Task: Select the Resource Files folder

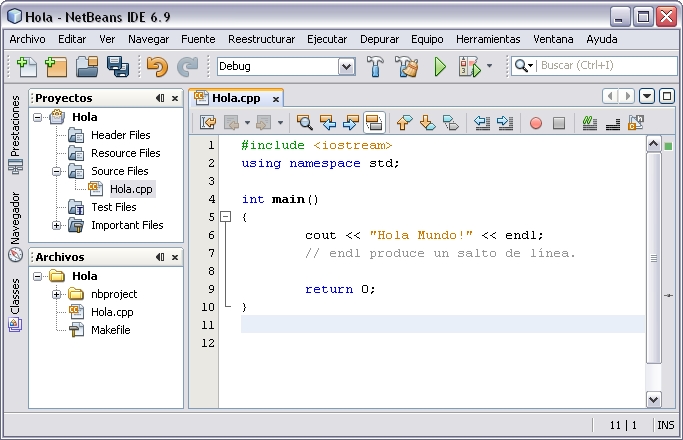Action: coord(125,153)
